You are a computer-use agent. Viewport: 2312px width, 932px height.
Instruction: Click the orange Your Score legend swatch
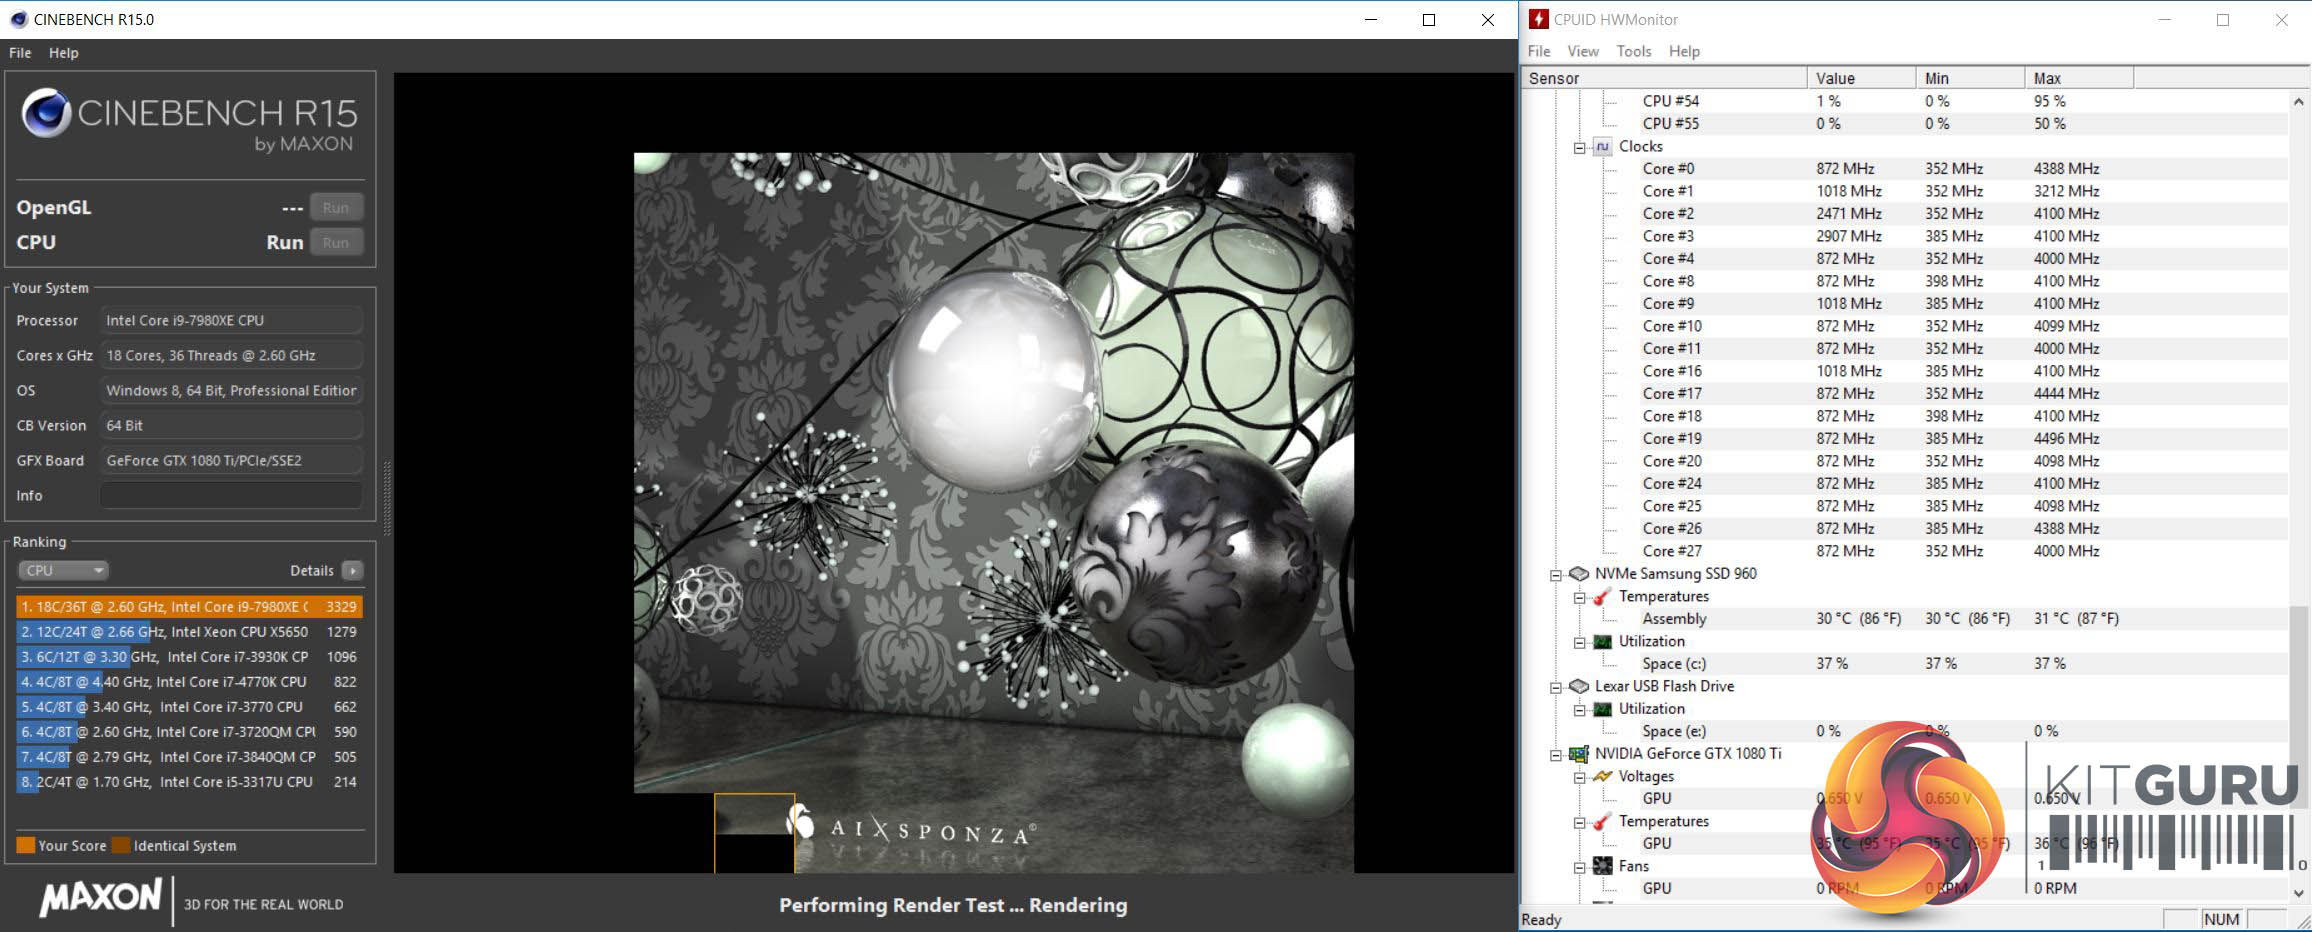point(26,846)
